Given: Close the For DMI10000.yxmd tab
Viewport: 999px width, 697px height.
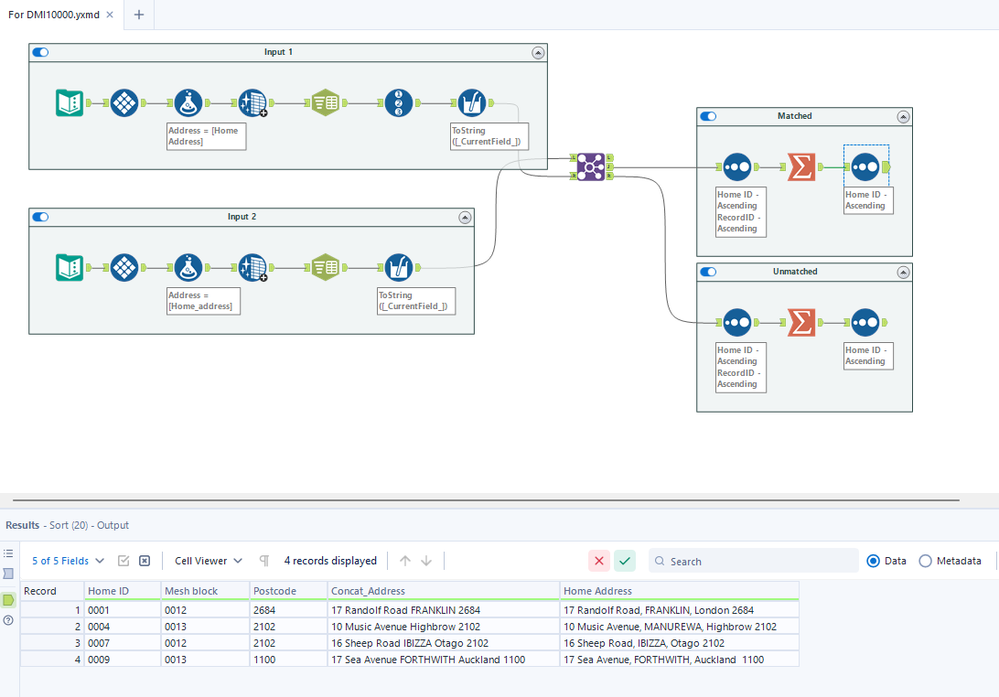Looking at the screenshot, I should (x=110, y=15).
